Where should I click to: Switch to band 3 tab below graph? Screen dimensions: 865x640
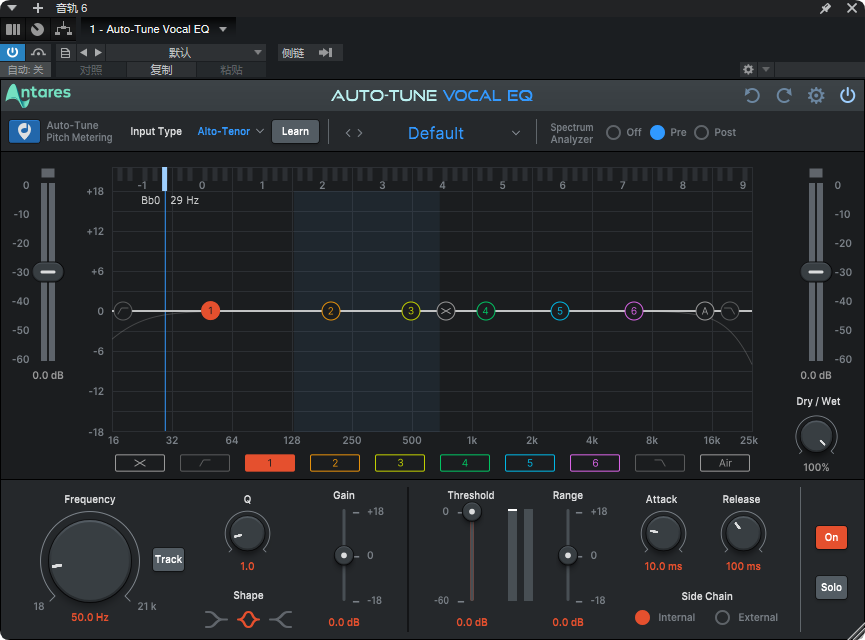tap(400, 463)
